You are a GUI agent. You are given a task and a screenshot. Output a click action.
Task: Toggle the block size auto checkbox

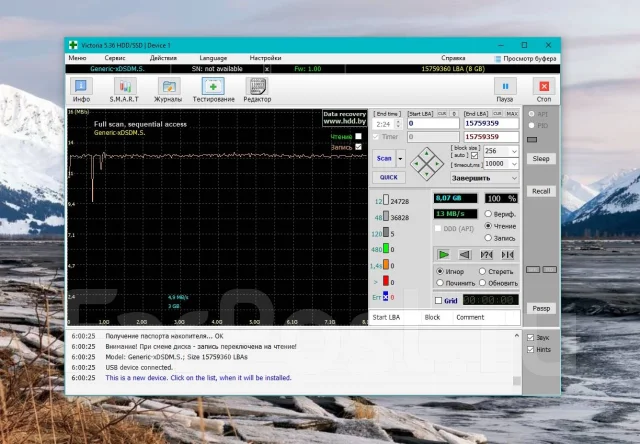(474, 155)
